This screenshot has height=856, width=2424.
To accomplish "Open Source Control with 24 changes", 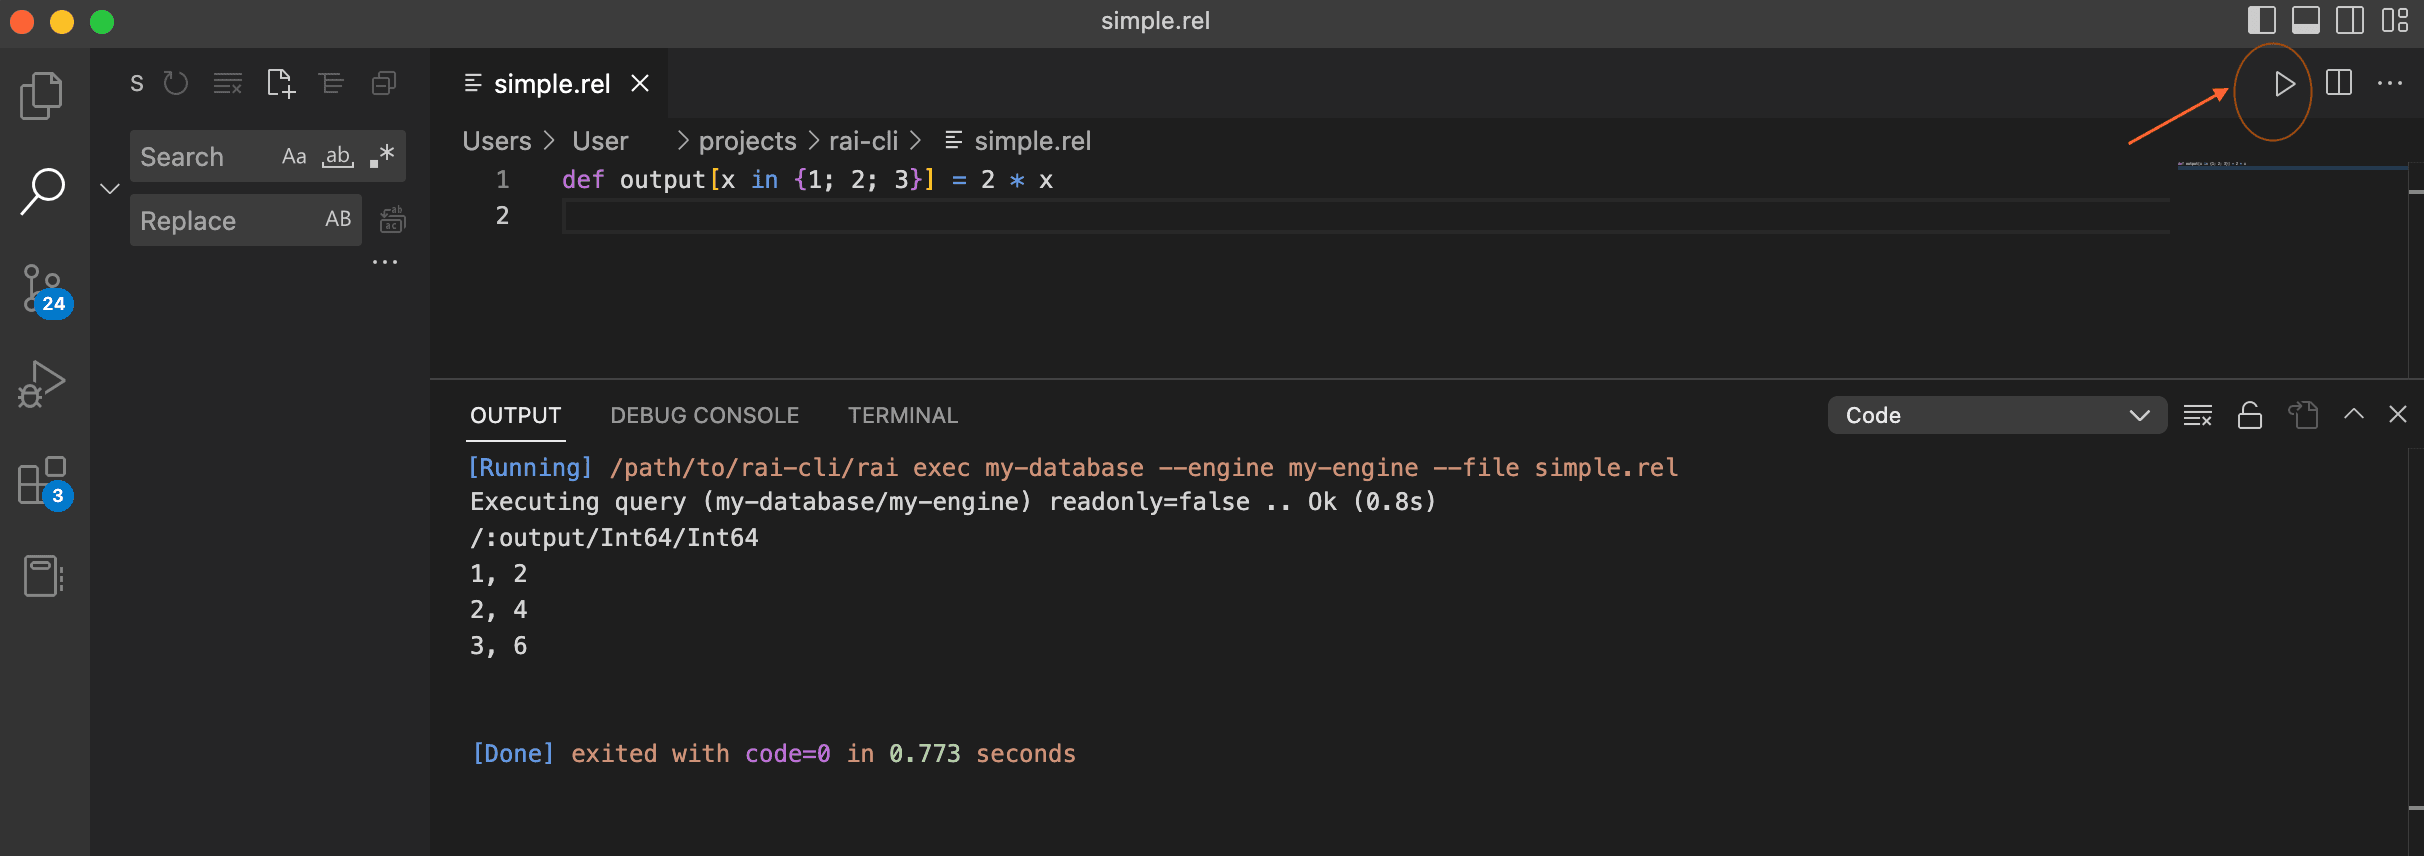I will (44, 291).
